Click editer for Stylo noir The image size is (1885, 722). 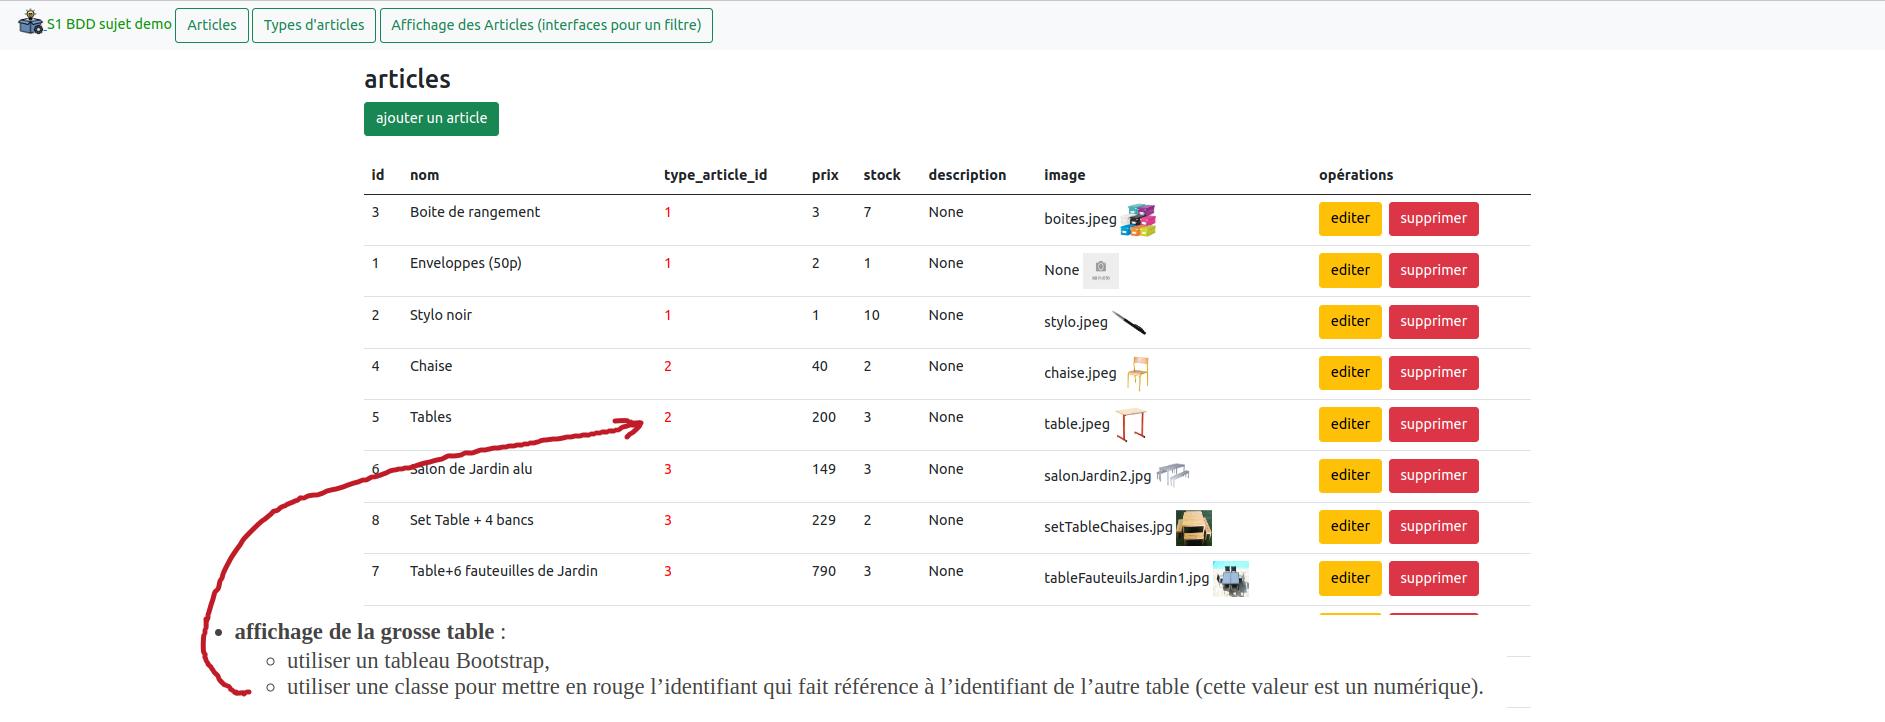[1349, 322]
